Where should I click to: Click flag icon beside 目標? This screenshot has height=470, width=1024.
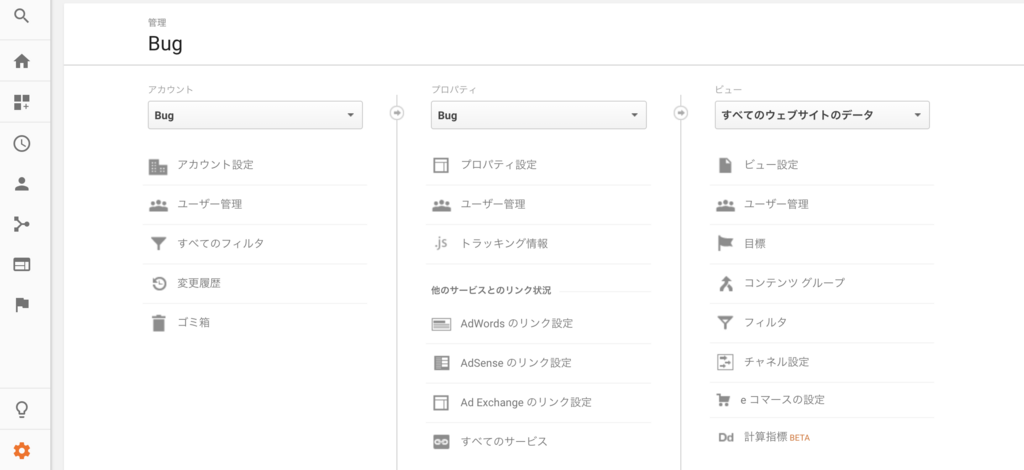coord(726,244)
